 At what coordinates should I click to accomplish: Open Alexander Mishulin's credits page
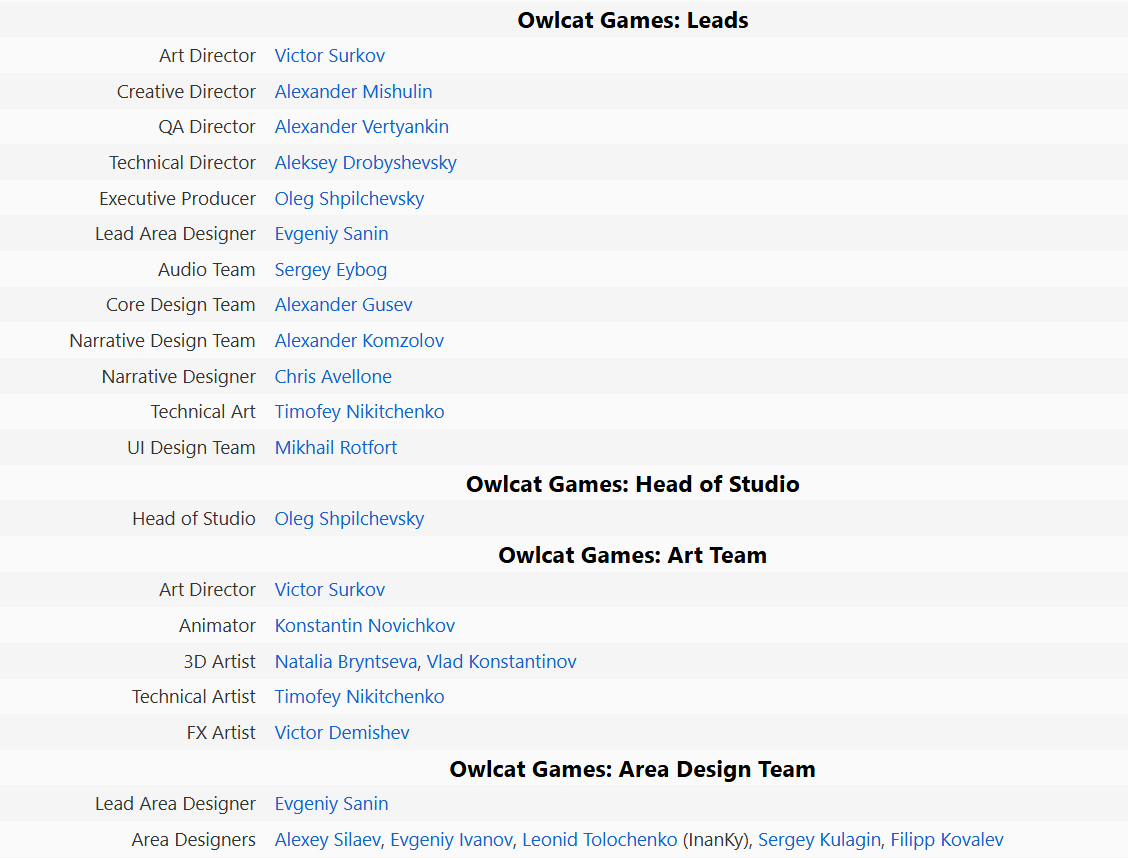[x=353, y=91]
